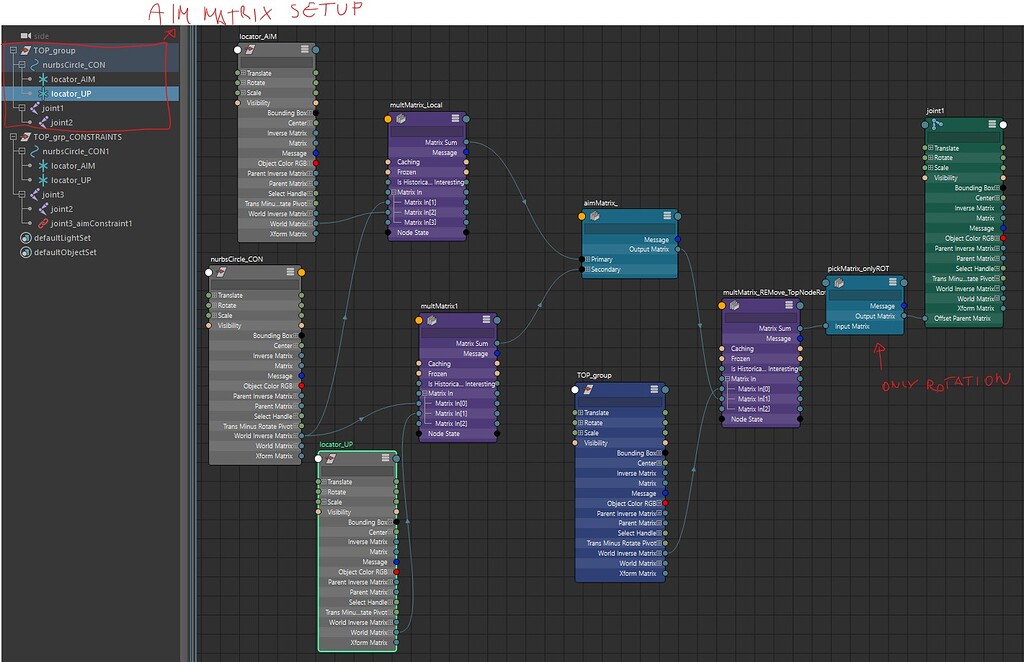Select defaultLightSet in the outliner
The image size is (1024, 662).
[64, 238]
